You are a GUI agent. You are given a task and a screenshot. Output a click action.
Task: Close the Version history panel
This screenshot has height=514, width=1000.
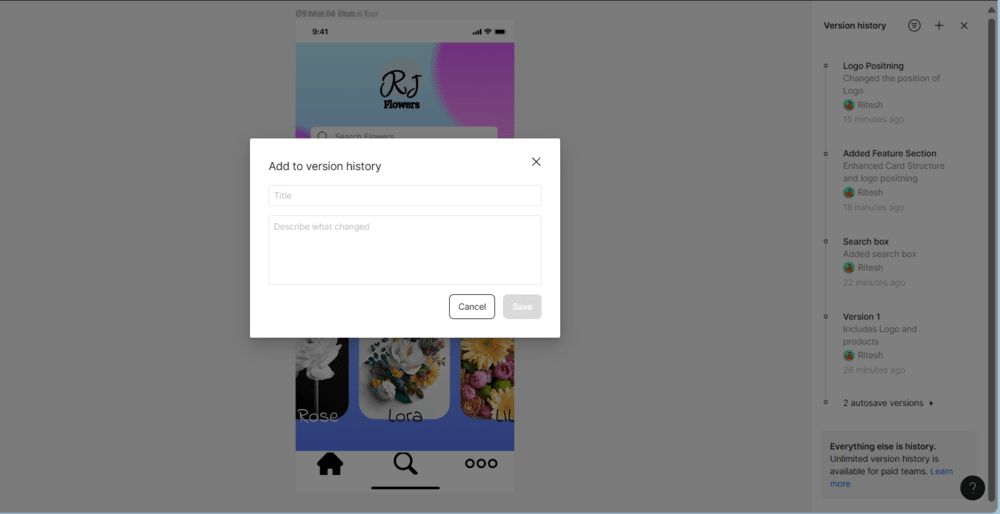964,26
